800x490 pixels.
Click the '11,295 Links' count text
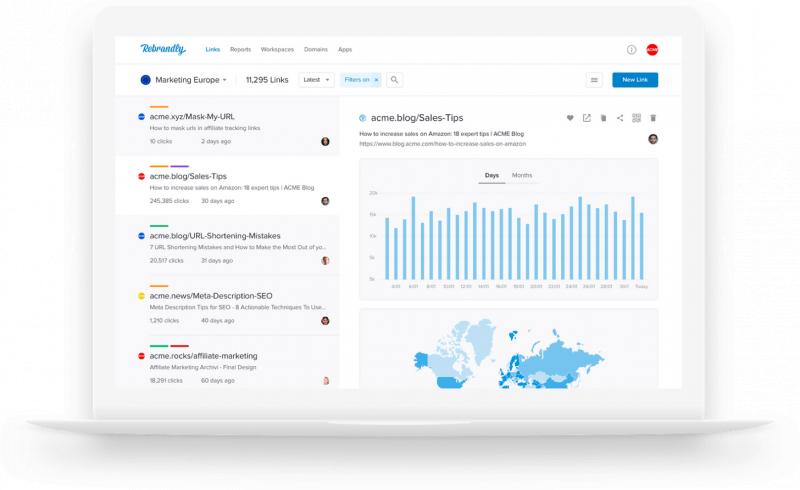coord(267,80)
